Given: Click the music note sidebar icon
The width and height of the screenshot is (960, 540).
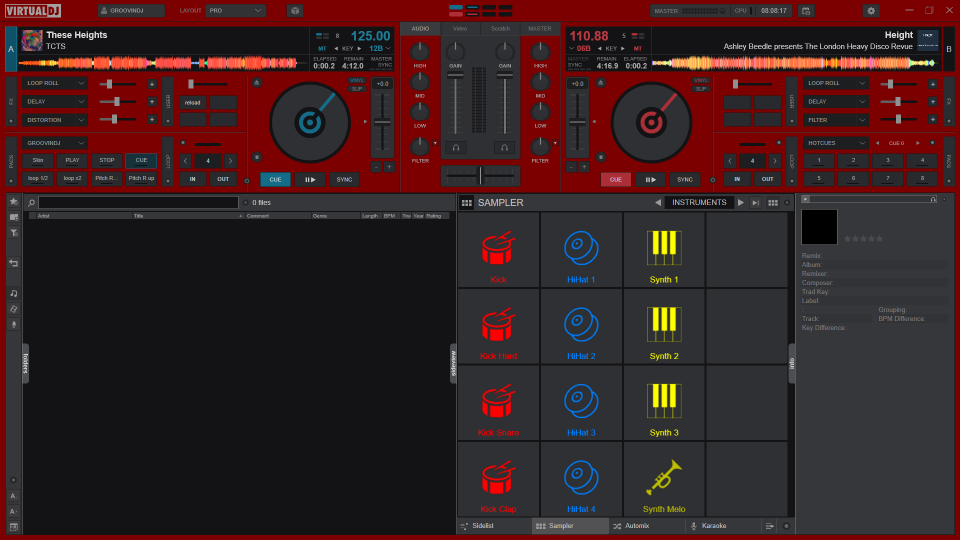Looking at the screenshot, I should [13, 293].
